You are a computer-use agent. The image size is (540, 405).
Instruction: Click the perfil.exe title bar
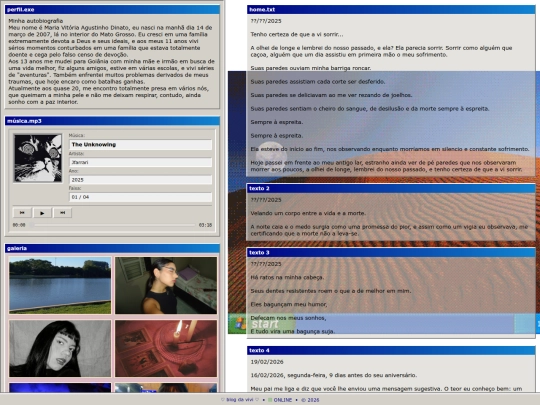click(x=112, y=9)
